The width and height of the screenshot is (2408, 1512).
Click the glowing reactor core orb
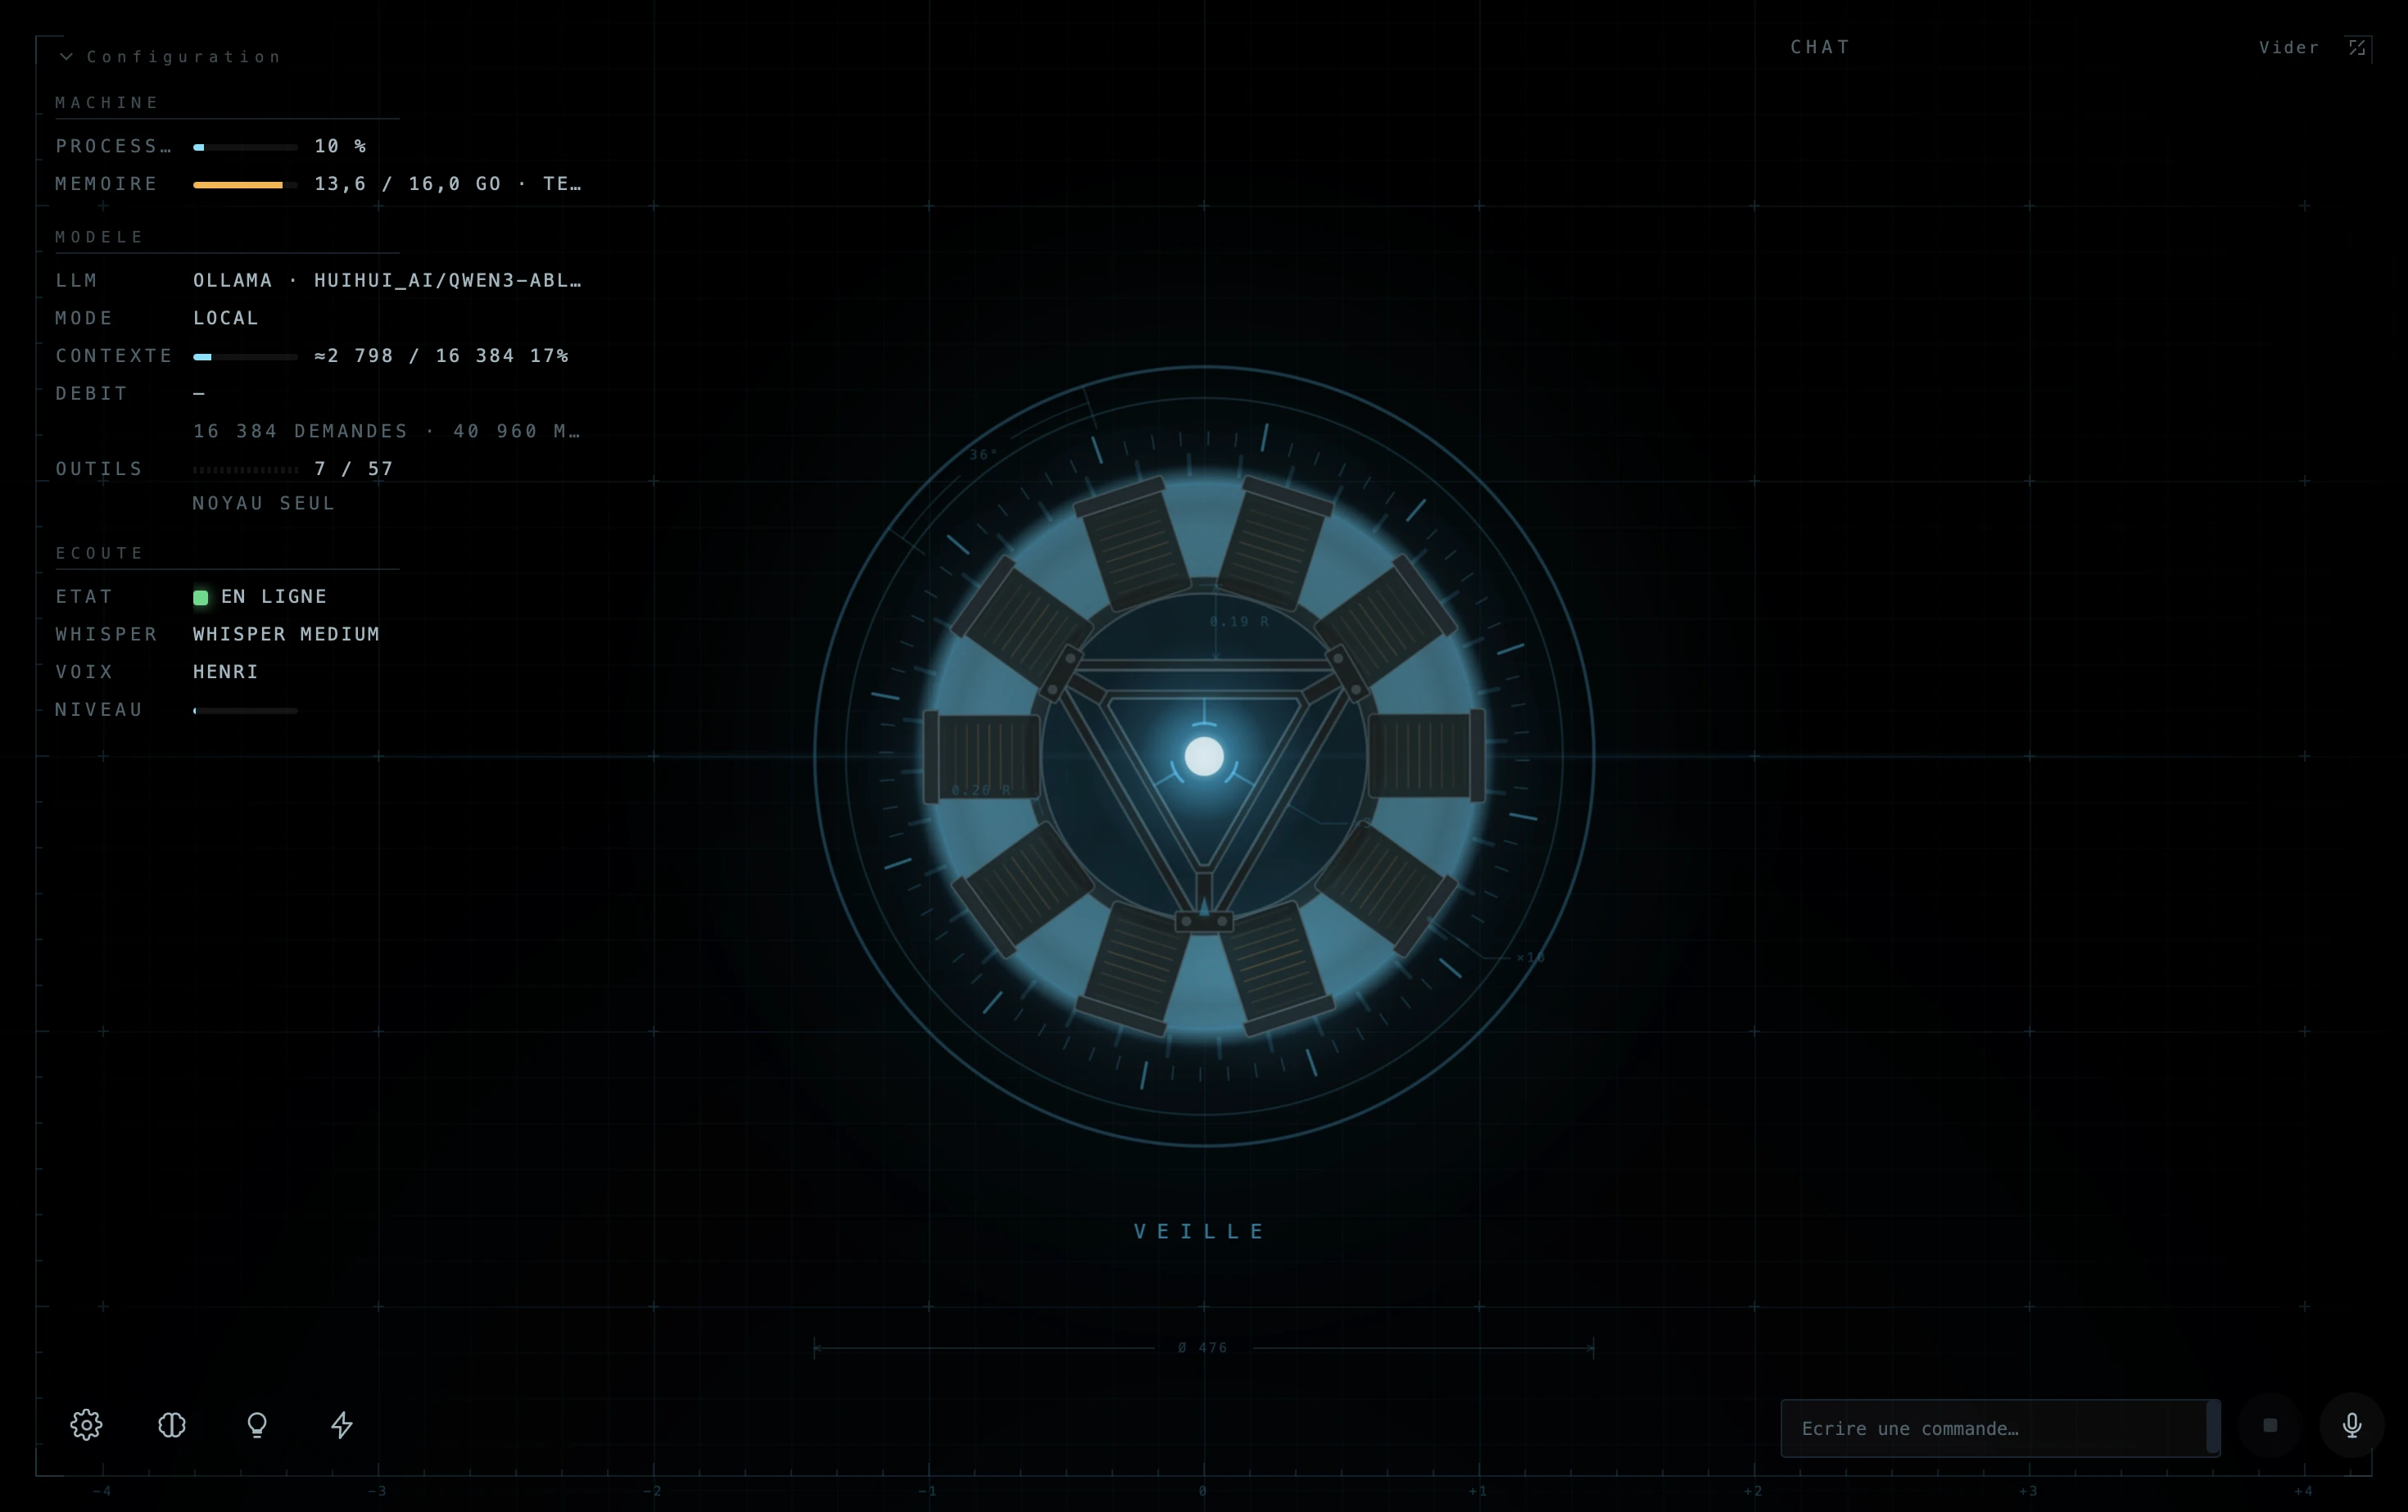click(x=1204, y=756)
